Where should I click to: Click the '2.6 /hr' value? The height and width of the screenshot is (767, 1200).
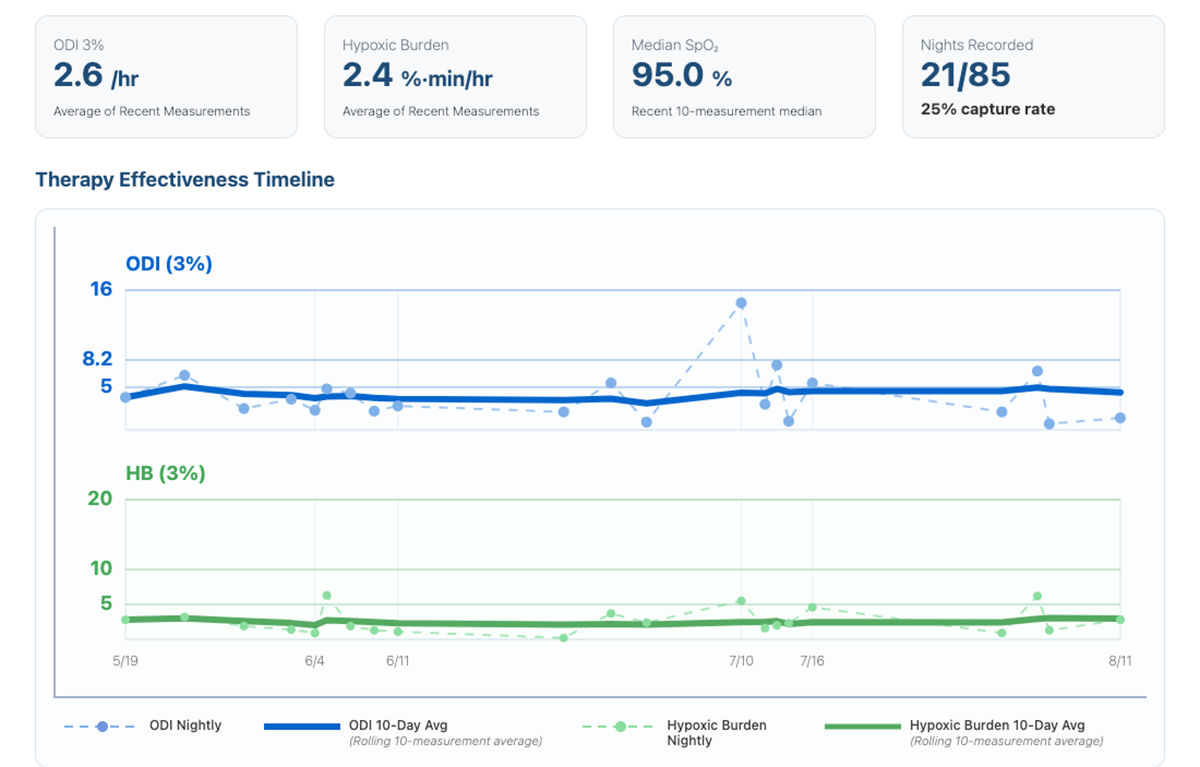pyautogui.click(x=96, y=75)
